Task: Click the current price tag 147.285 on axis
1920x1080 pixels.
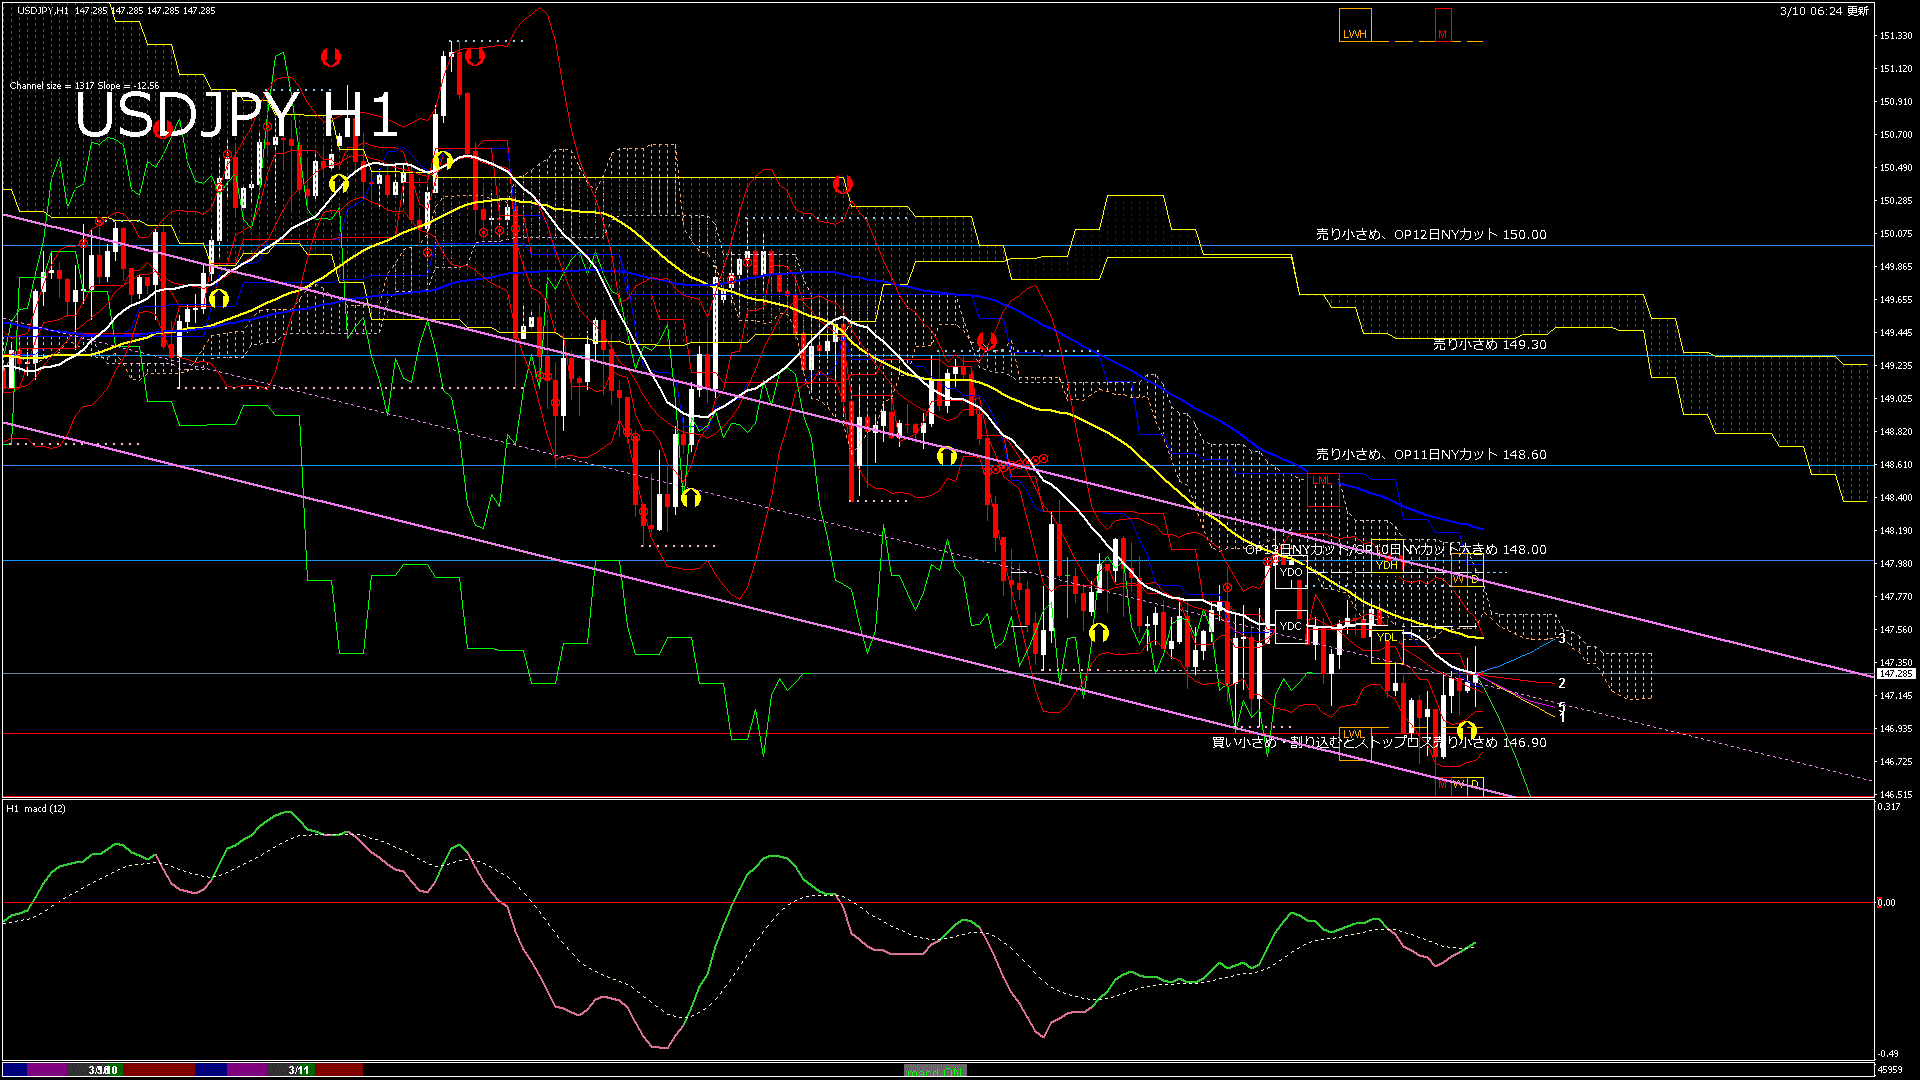Action: click(x=1894, y=674)
